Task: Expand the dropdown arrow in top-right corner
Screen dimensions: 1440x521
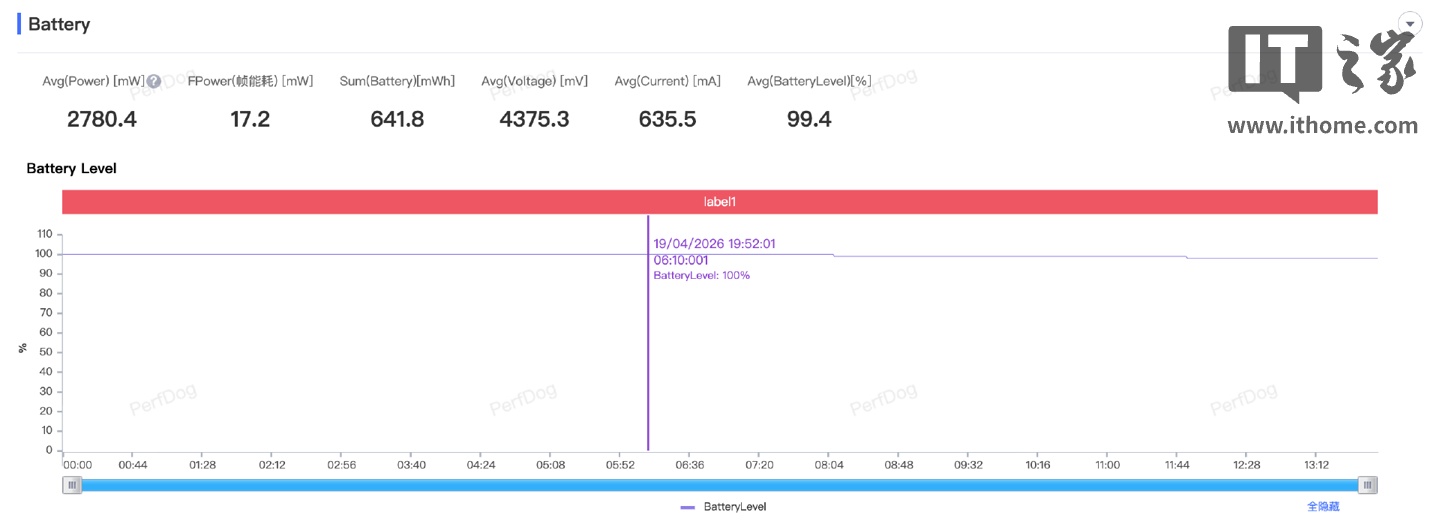Action: click(x=1410, y=24)
